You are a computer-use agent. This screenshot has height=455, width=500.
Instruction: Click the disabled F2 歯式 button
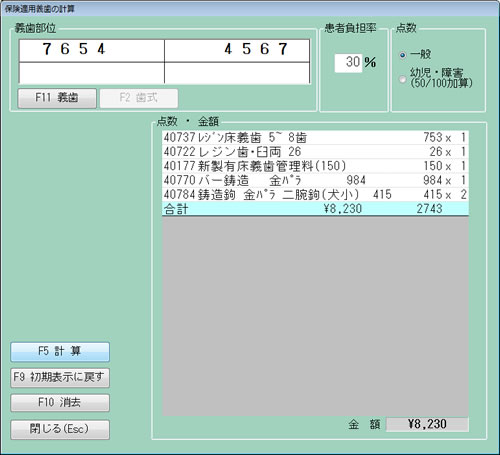139,98
